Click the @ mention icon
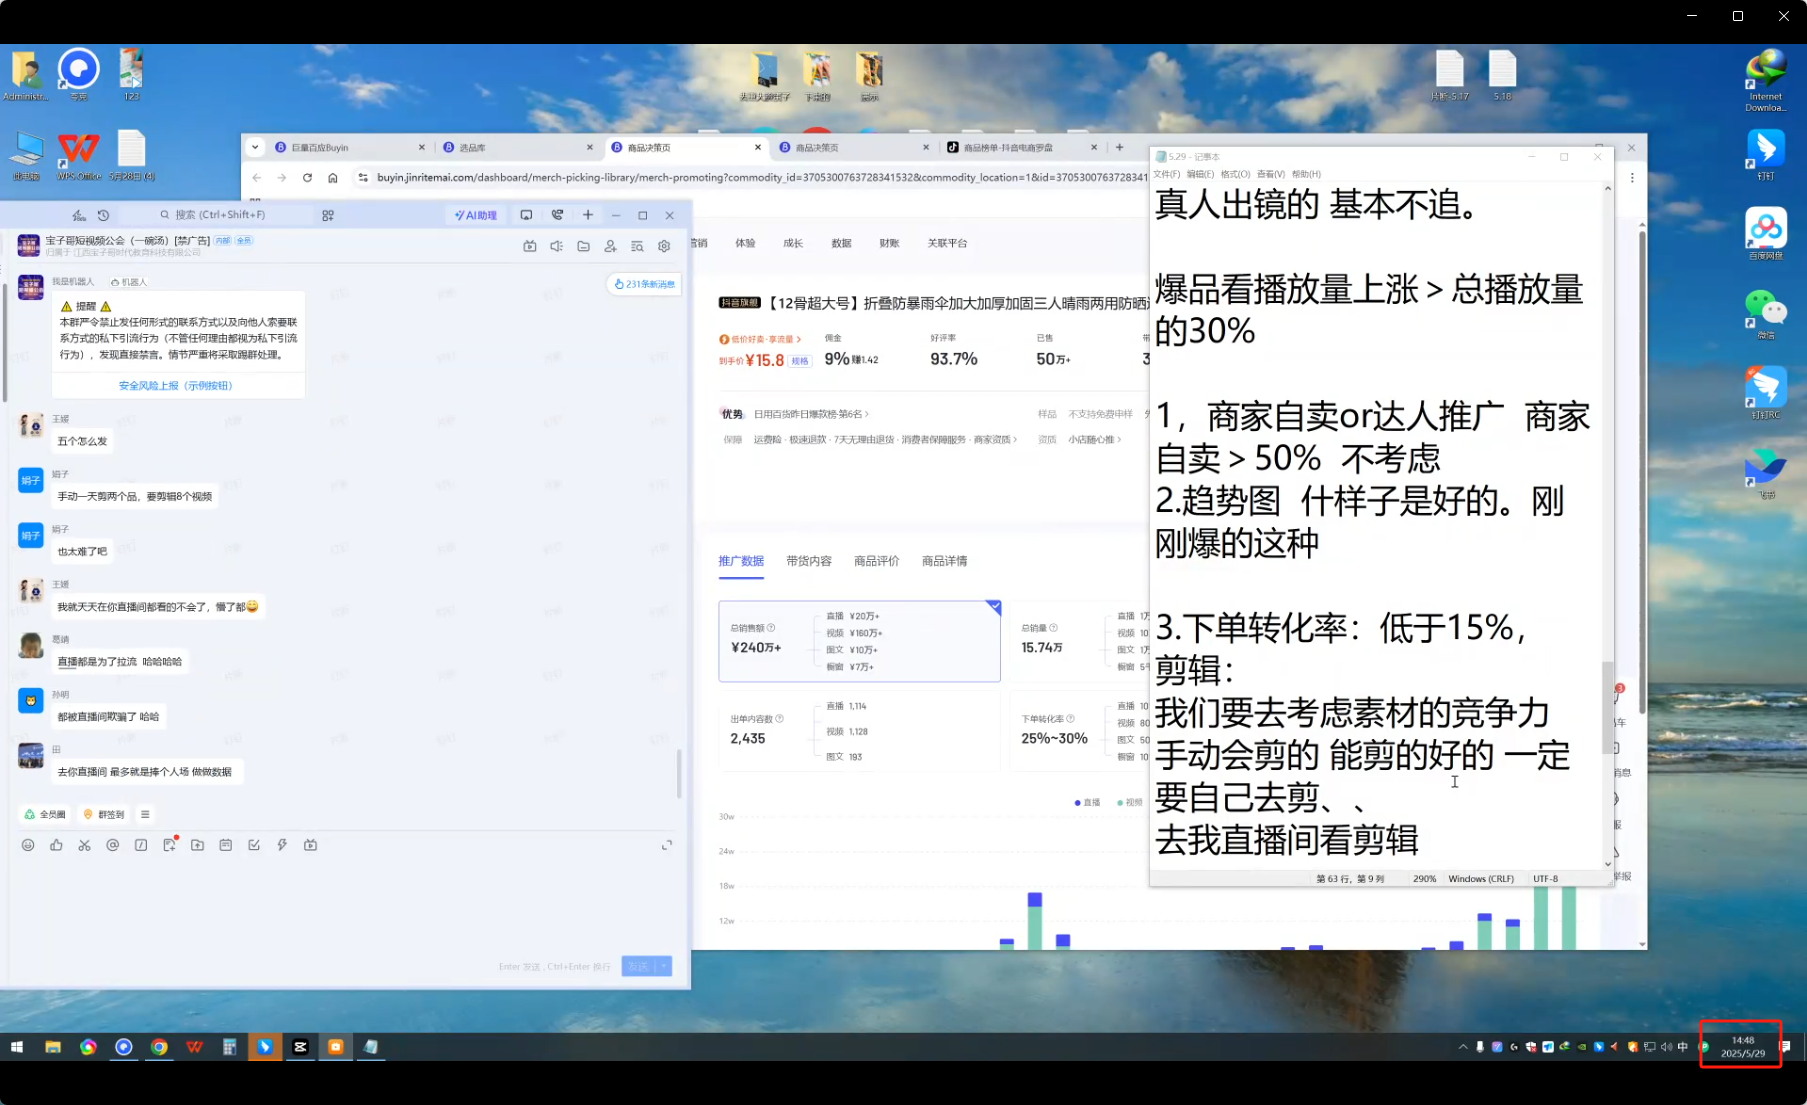The width and height of the screenshot is (1807, 1105). click(113, 845)
